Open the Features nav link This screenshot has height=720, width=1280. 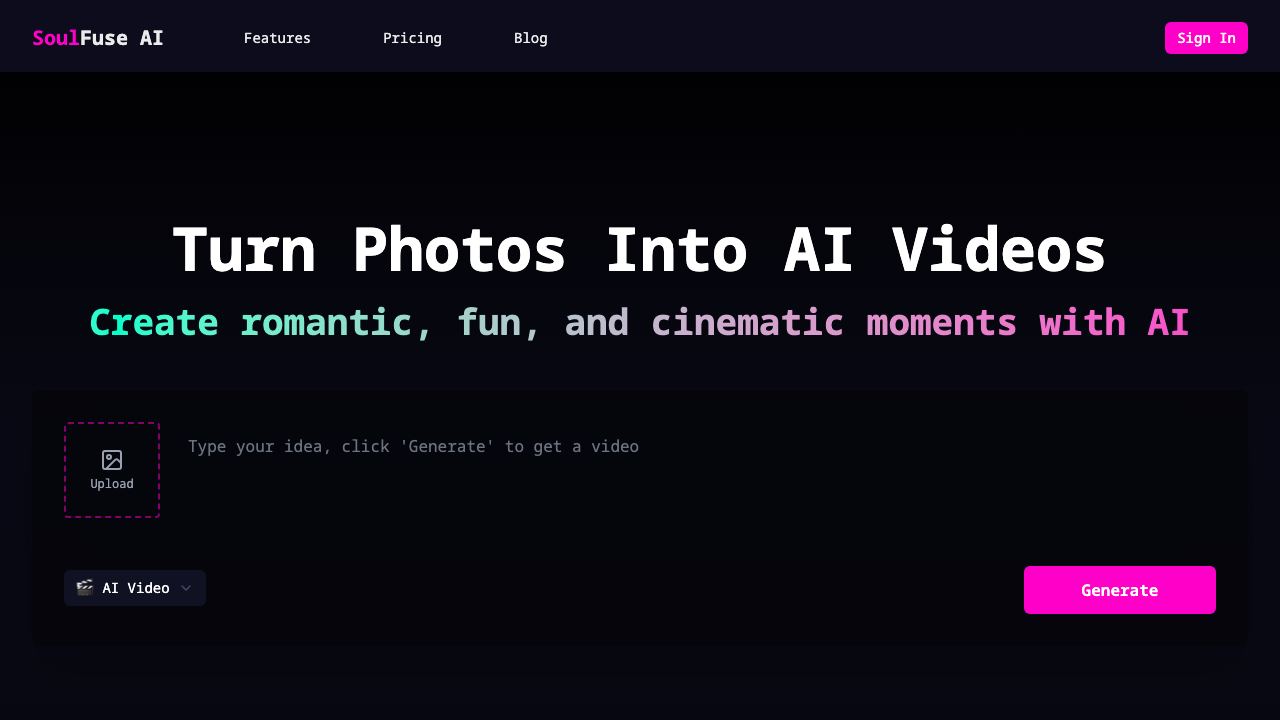[x=277, y=38]
